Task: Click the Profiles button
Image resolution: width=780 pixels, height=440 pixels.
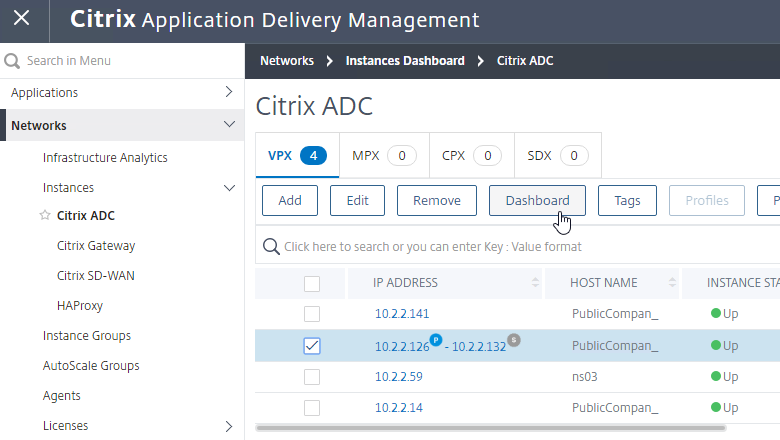Action: point(707,200)
